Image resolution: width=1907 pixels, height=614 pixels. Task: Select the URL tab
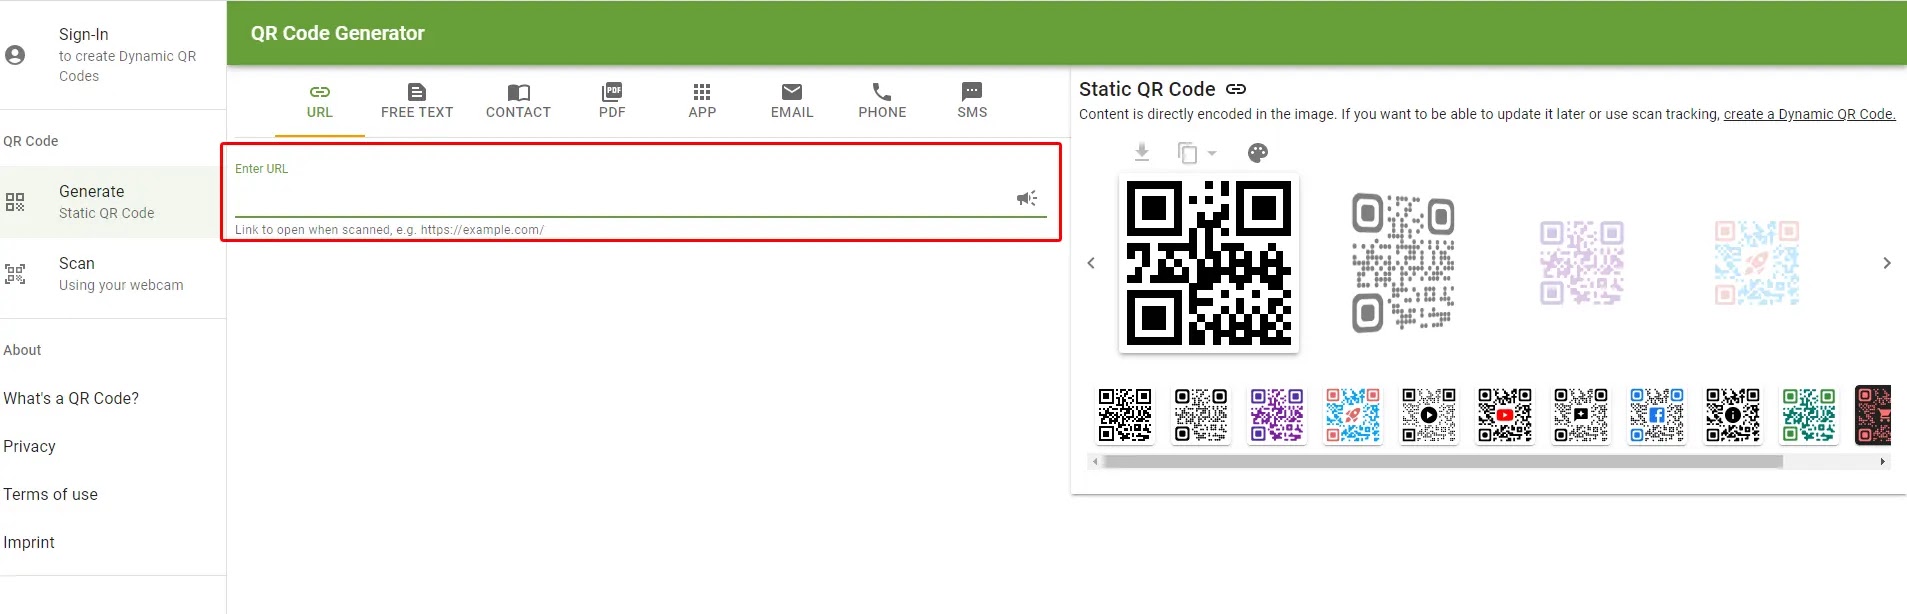pos(320,102)
